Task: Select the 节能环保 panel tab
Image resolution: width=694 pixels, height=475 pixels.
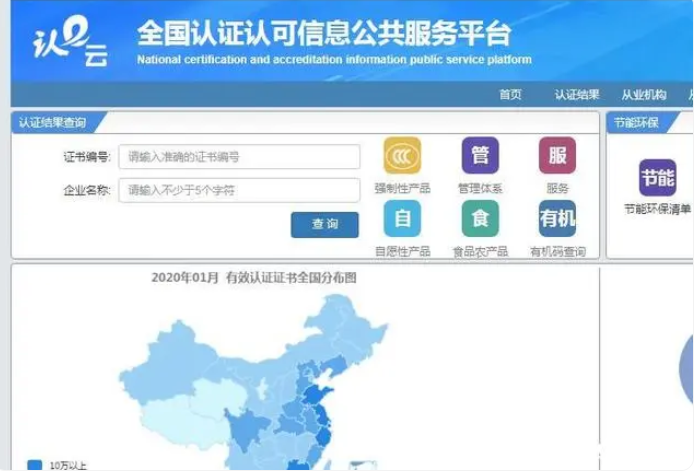Action: [x=636, y=123]
